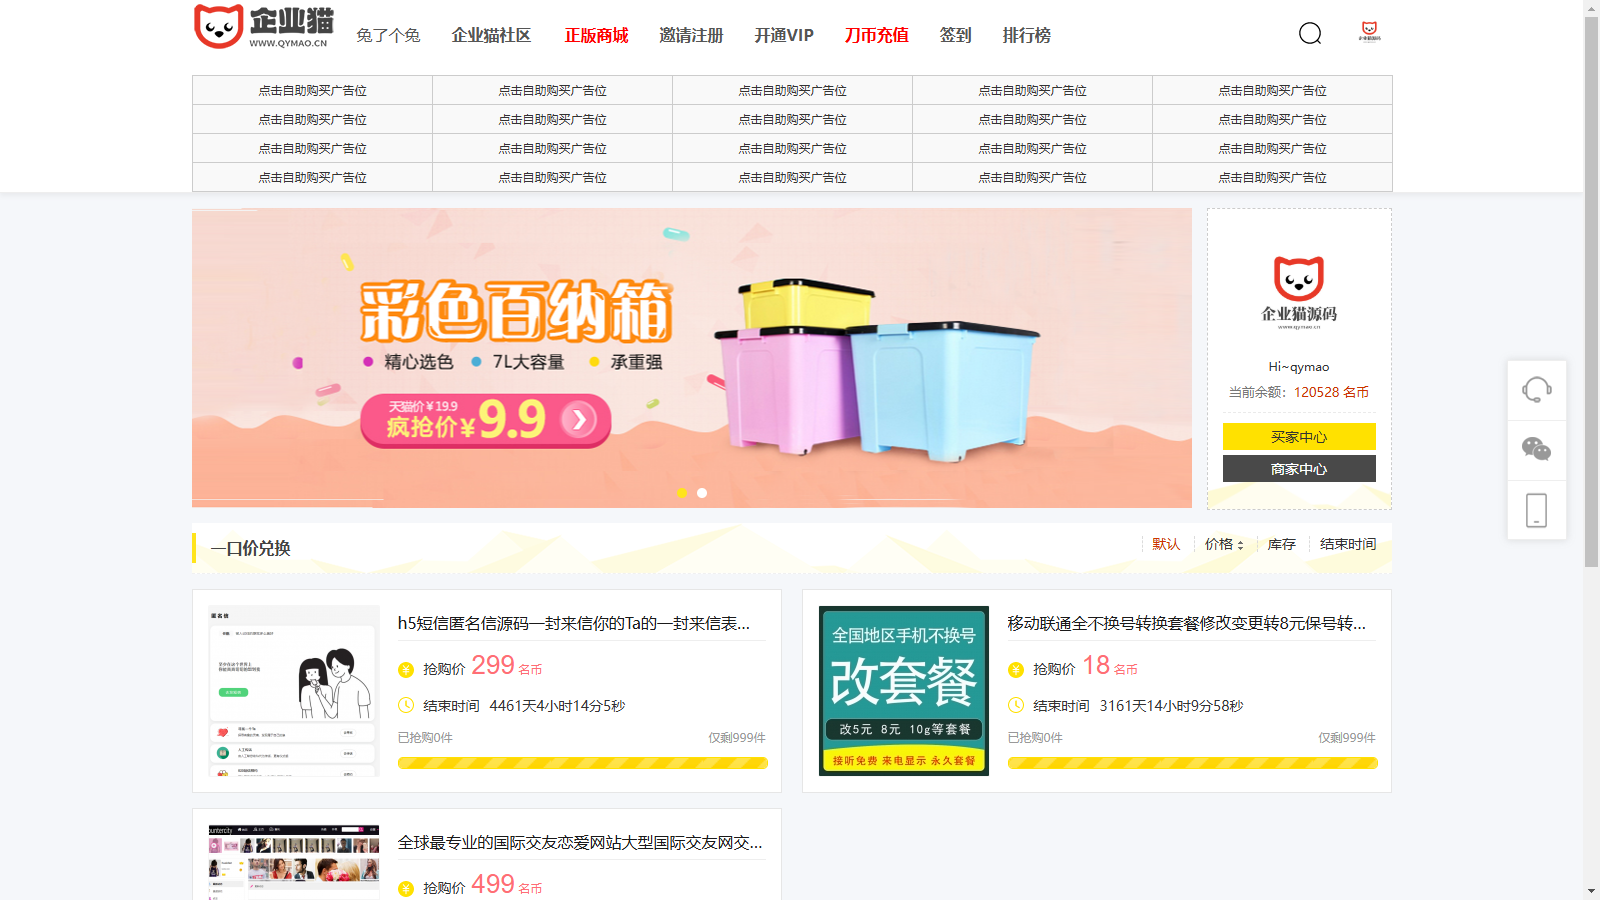
Task: Click the stock progress bar under 改套餐
Action: coord(1193,763)
